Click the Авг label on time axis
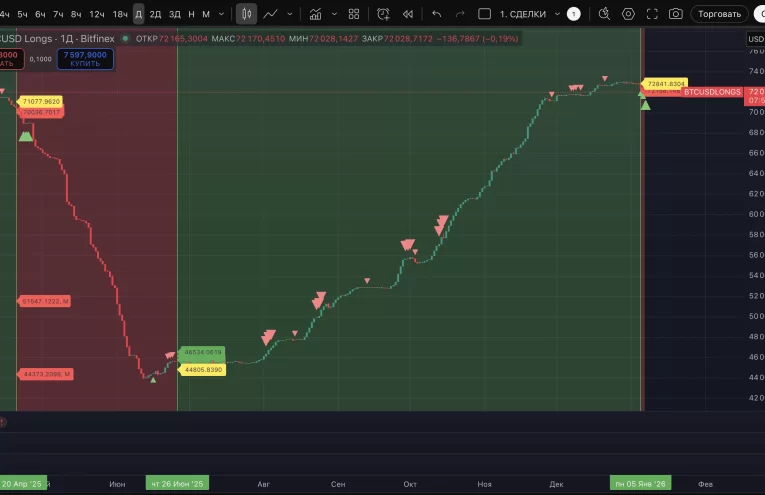765x495 pixels. tap(263, 484)
